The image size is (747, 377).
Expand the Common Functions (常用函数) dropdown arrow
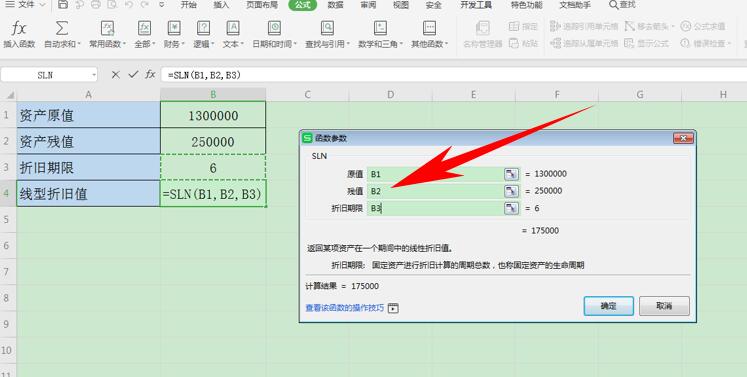point(125,44)
